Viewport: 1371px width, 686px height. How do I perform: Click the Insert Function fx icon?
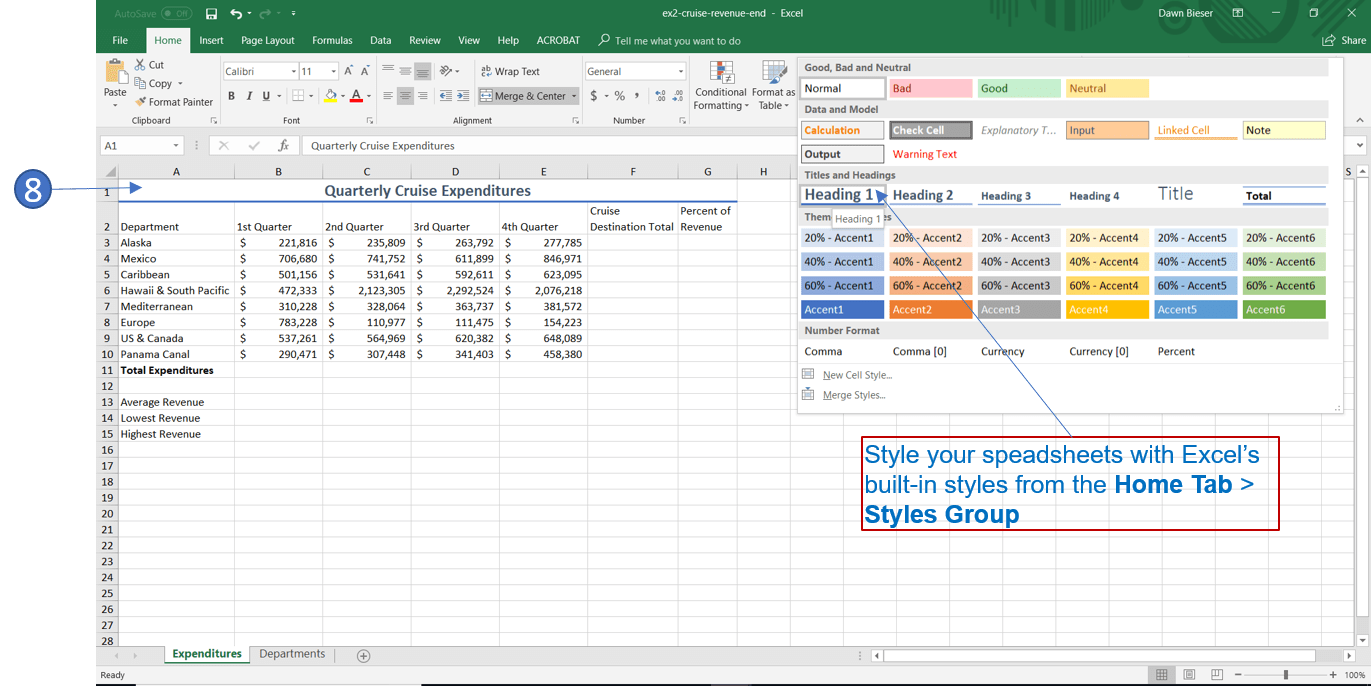point(284,146)
